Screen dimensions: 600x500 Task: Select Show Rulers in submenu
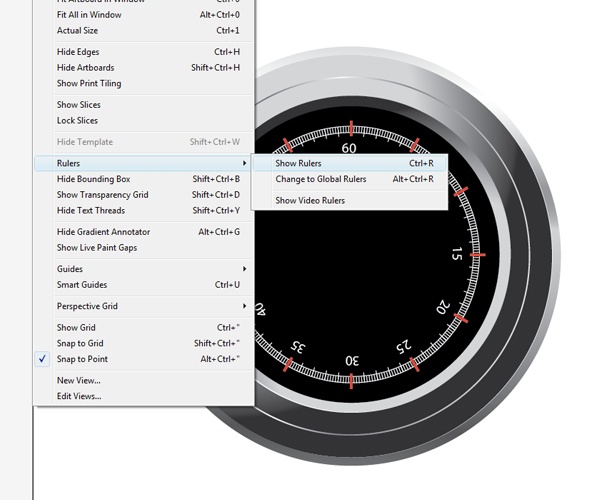(x=349, y=163)
